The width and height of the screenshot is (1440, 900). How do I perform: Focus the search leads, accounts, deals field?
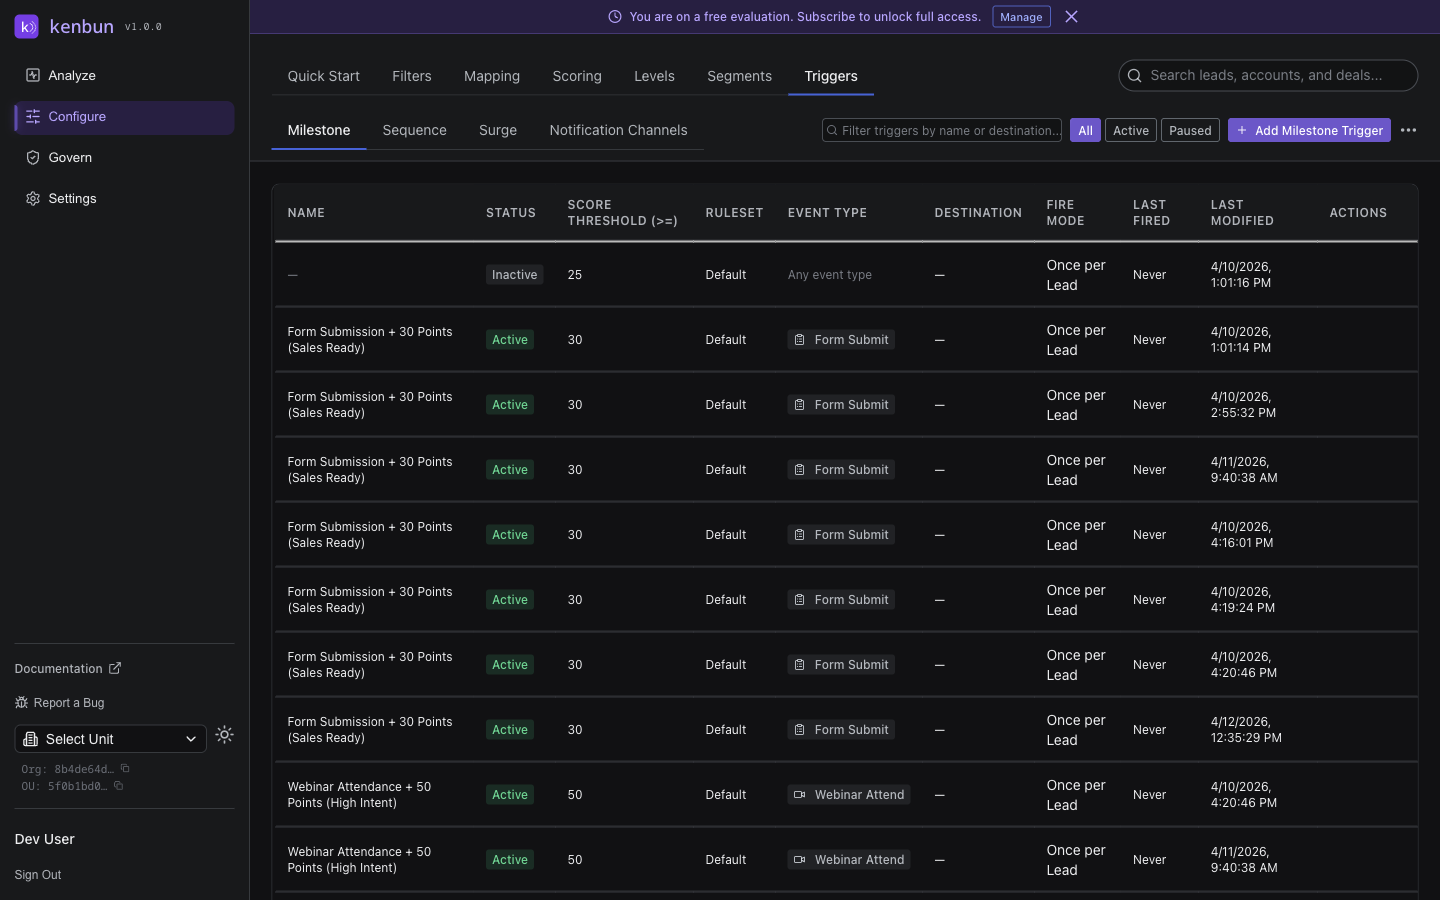(x=1268, y=75)
